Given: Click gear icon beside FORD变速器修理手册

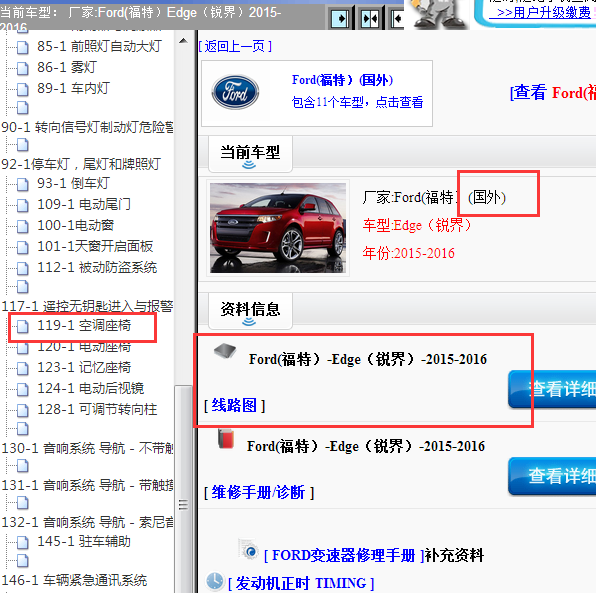Looking at the screenshot, I should point(249,549).
